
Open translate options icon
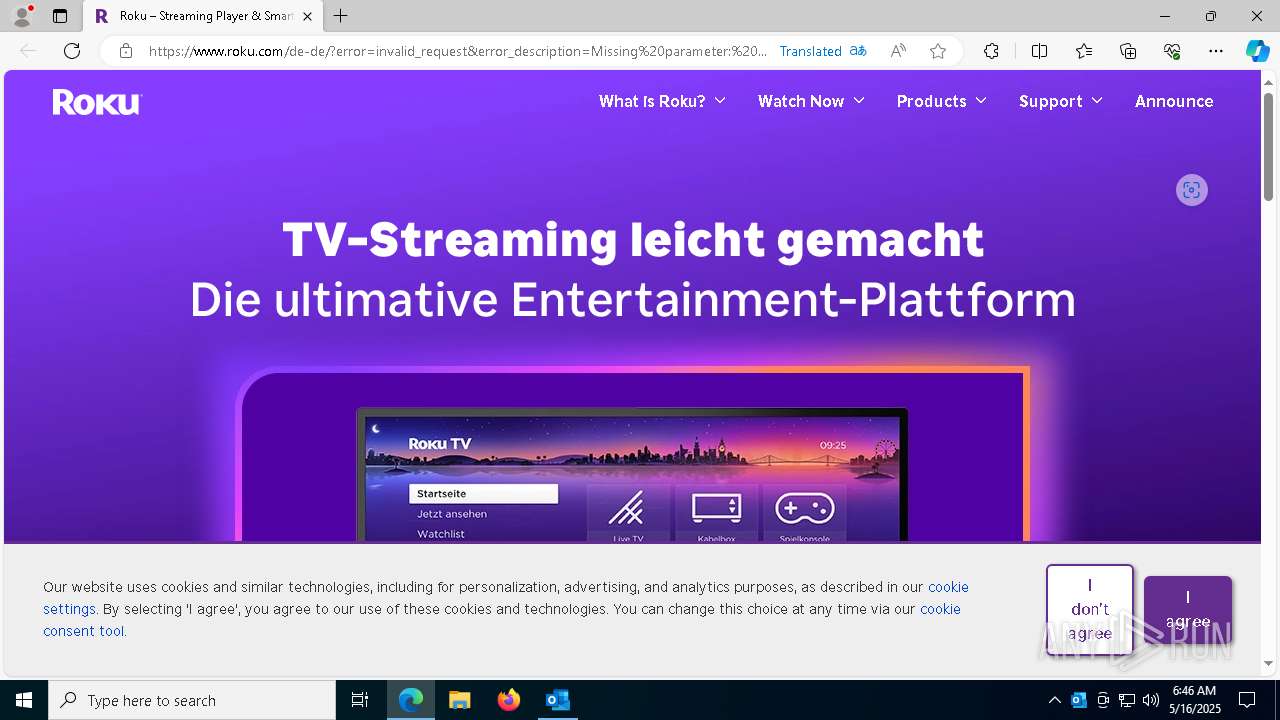(x=858, y=51)
